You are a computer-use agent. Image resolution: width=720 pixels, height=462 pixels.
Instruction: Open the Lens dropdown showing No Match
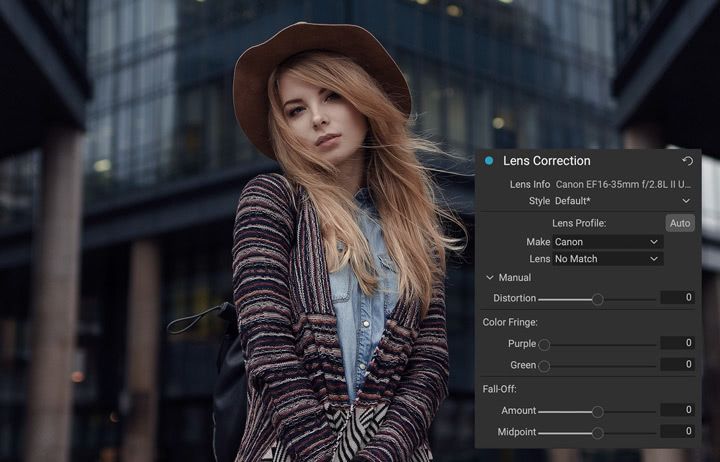[x=608, y=259]
